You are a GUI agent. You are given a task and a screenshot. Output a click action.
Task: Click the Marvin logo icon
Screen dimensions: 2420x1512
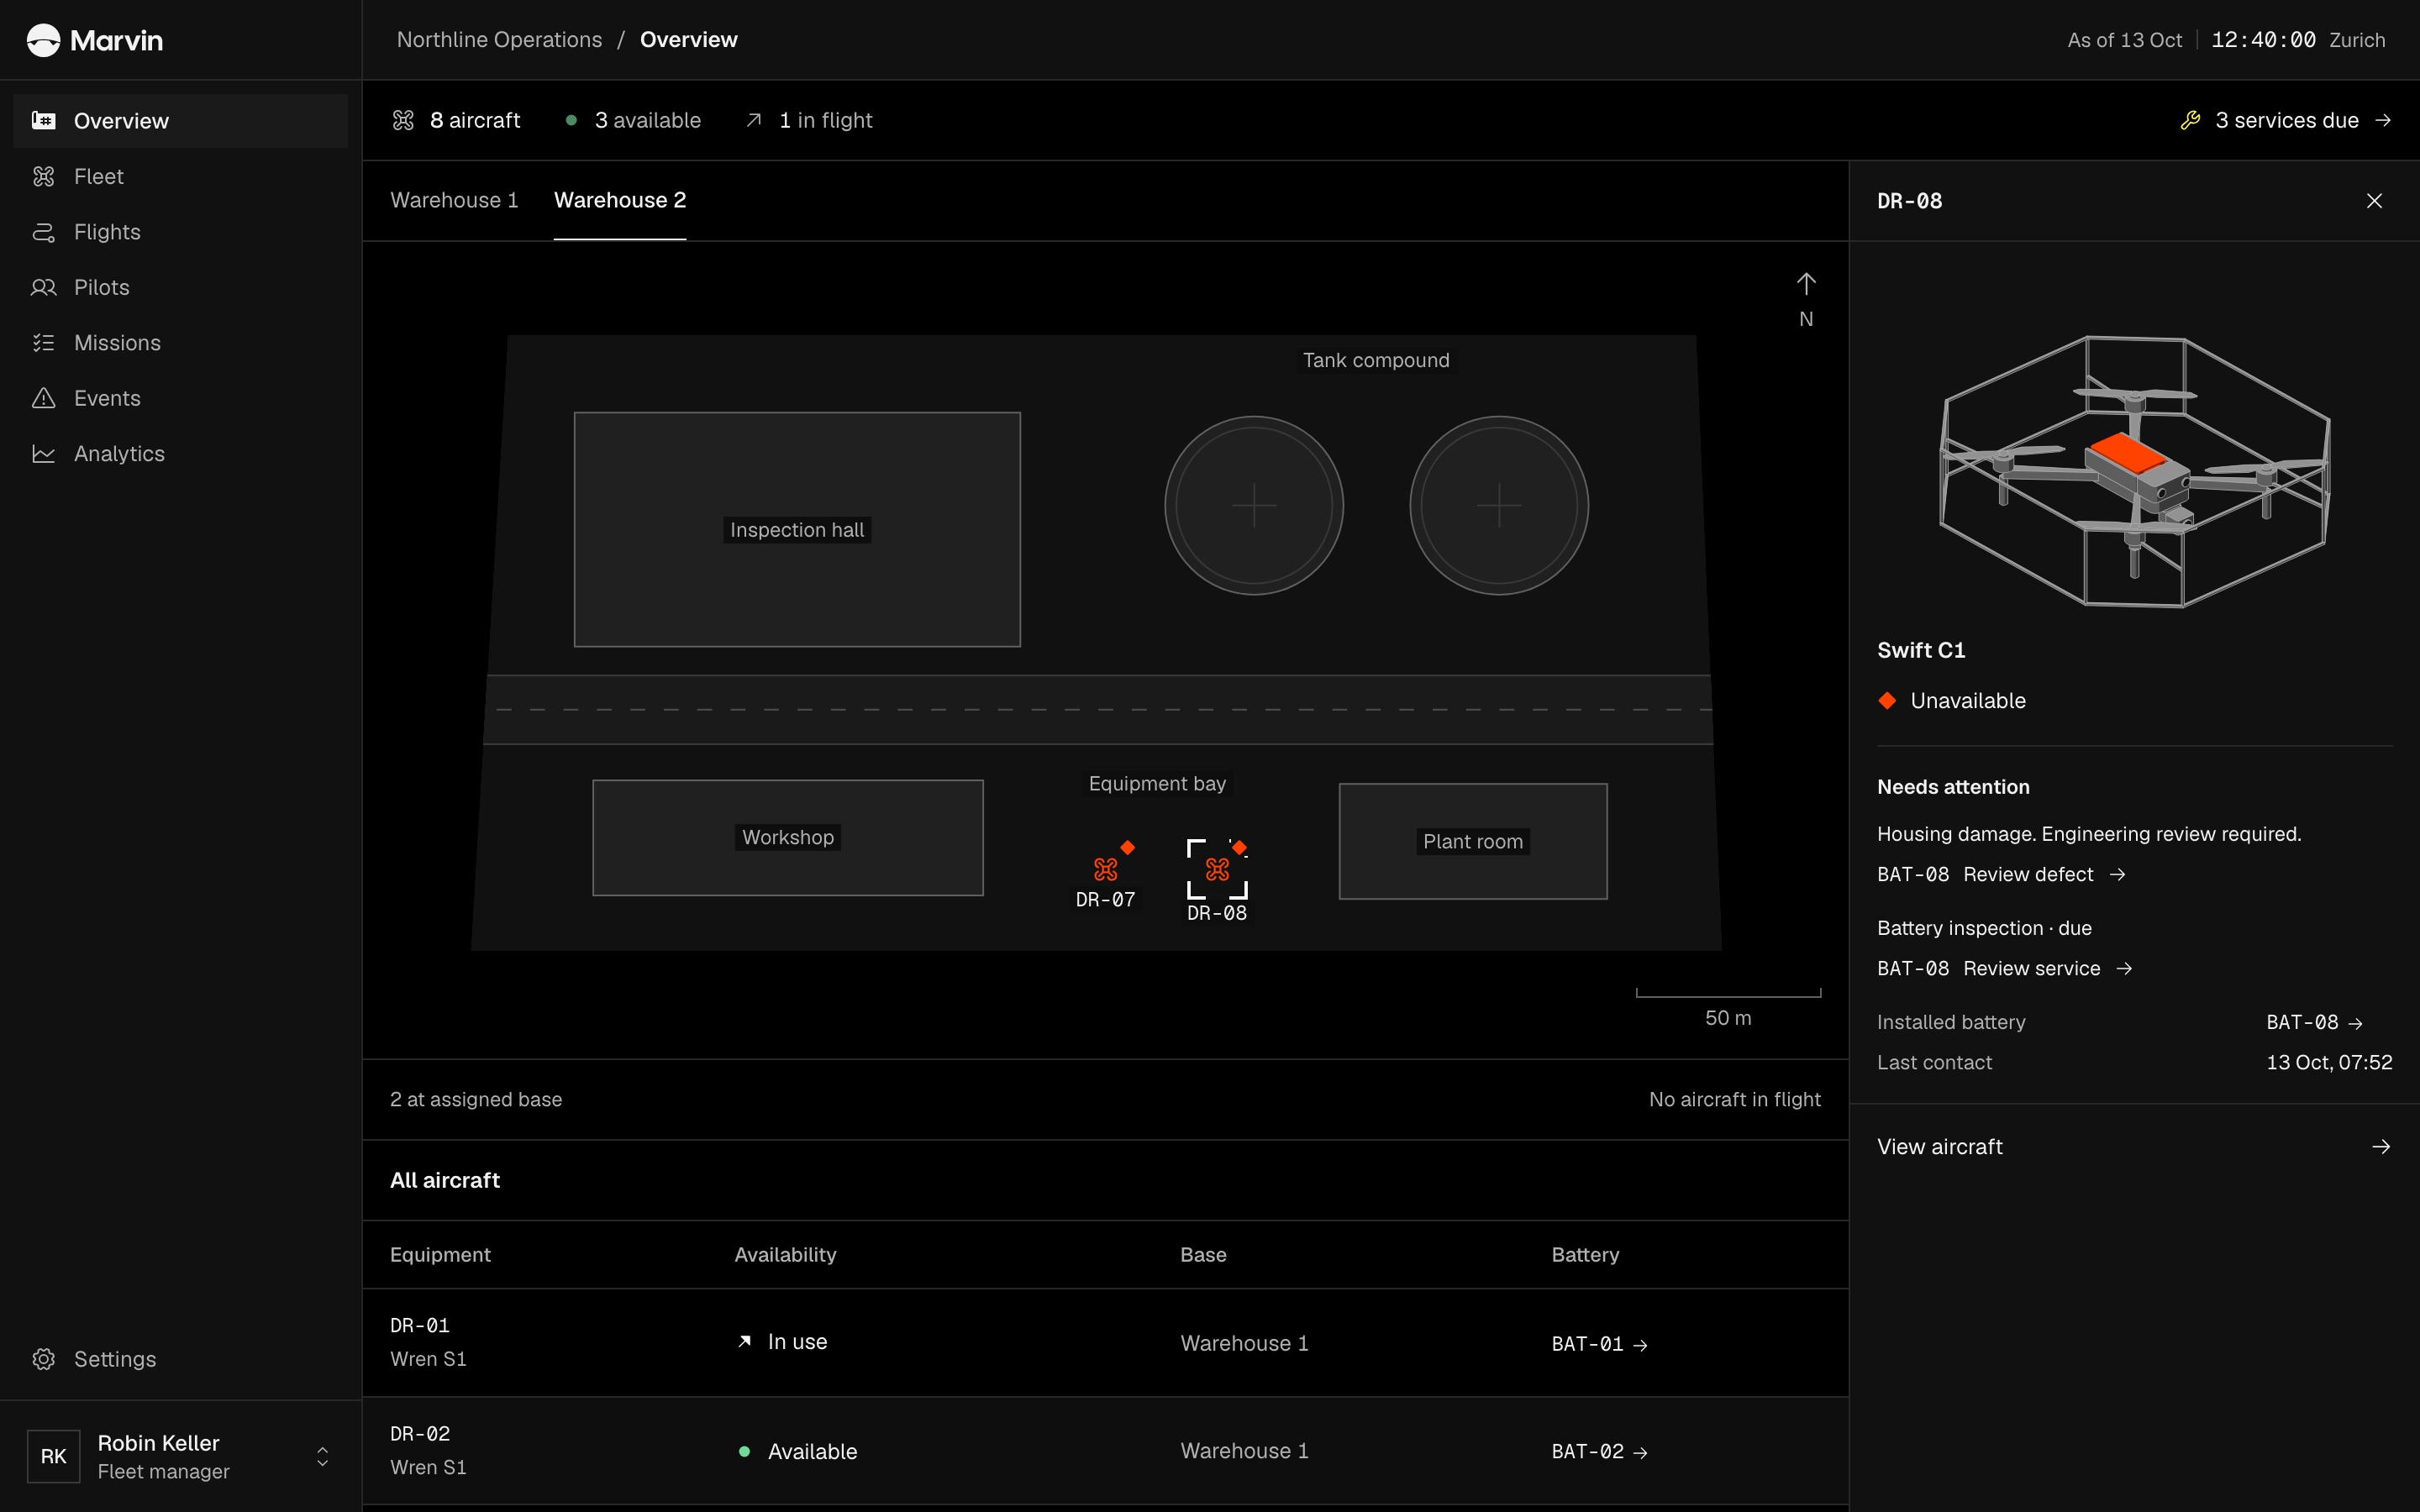click(x=43, y=40)
